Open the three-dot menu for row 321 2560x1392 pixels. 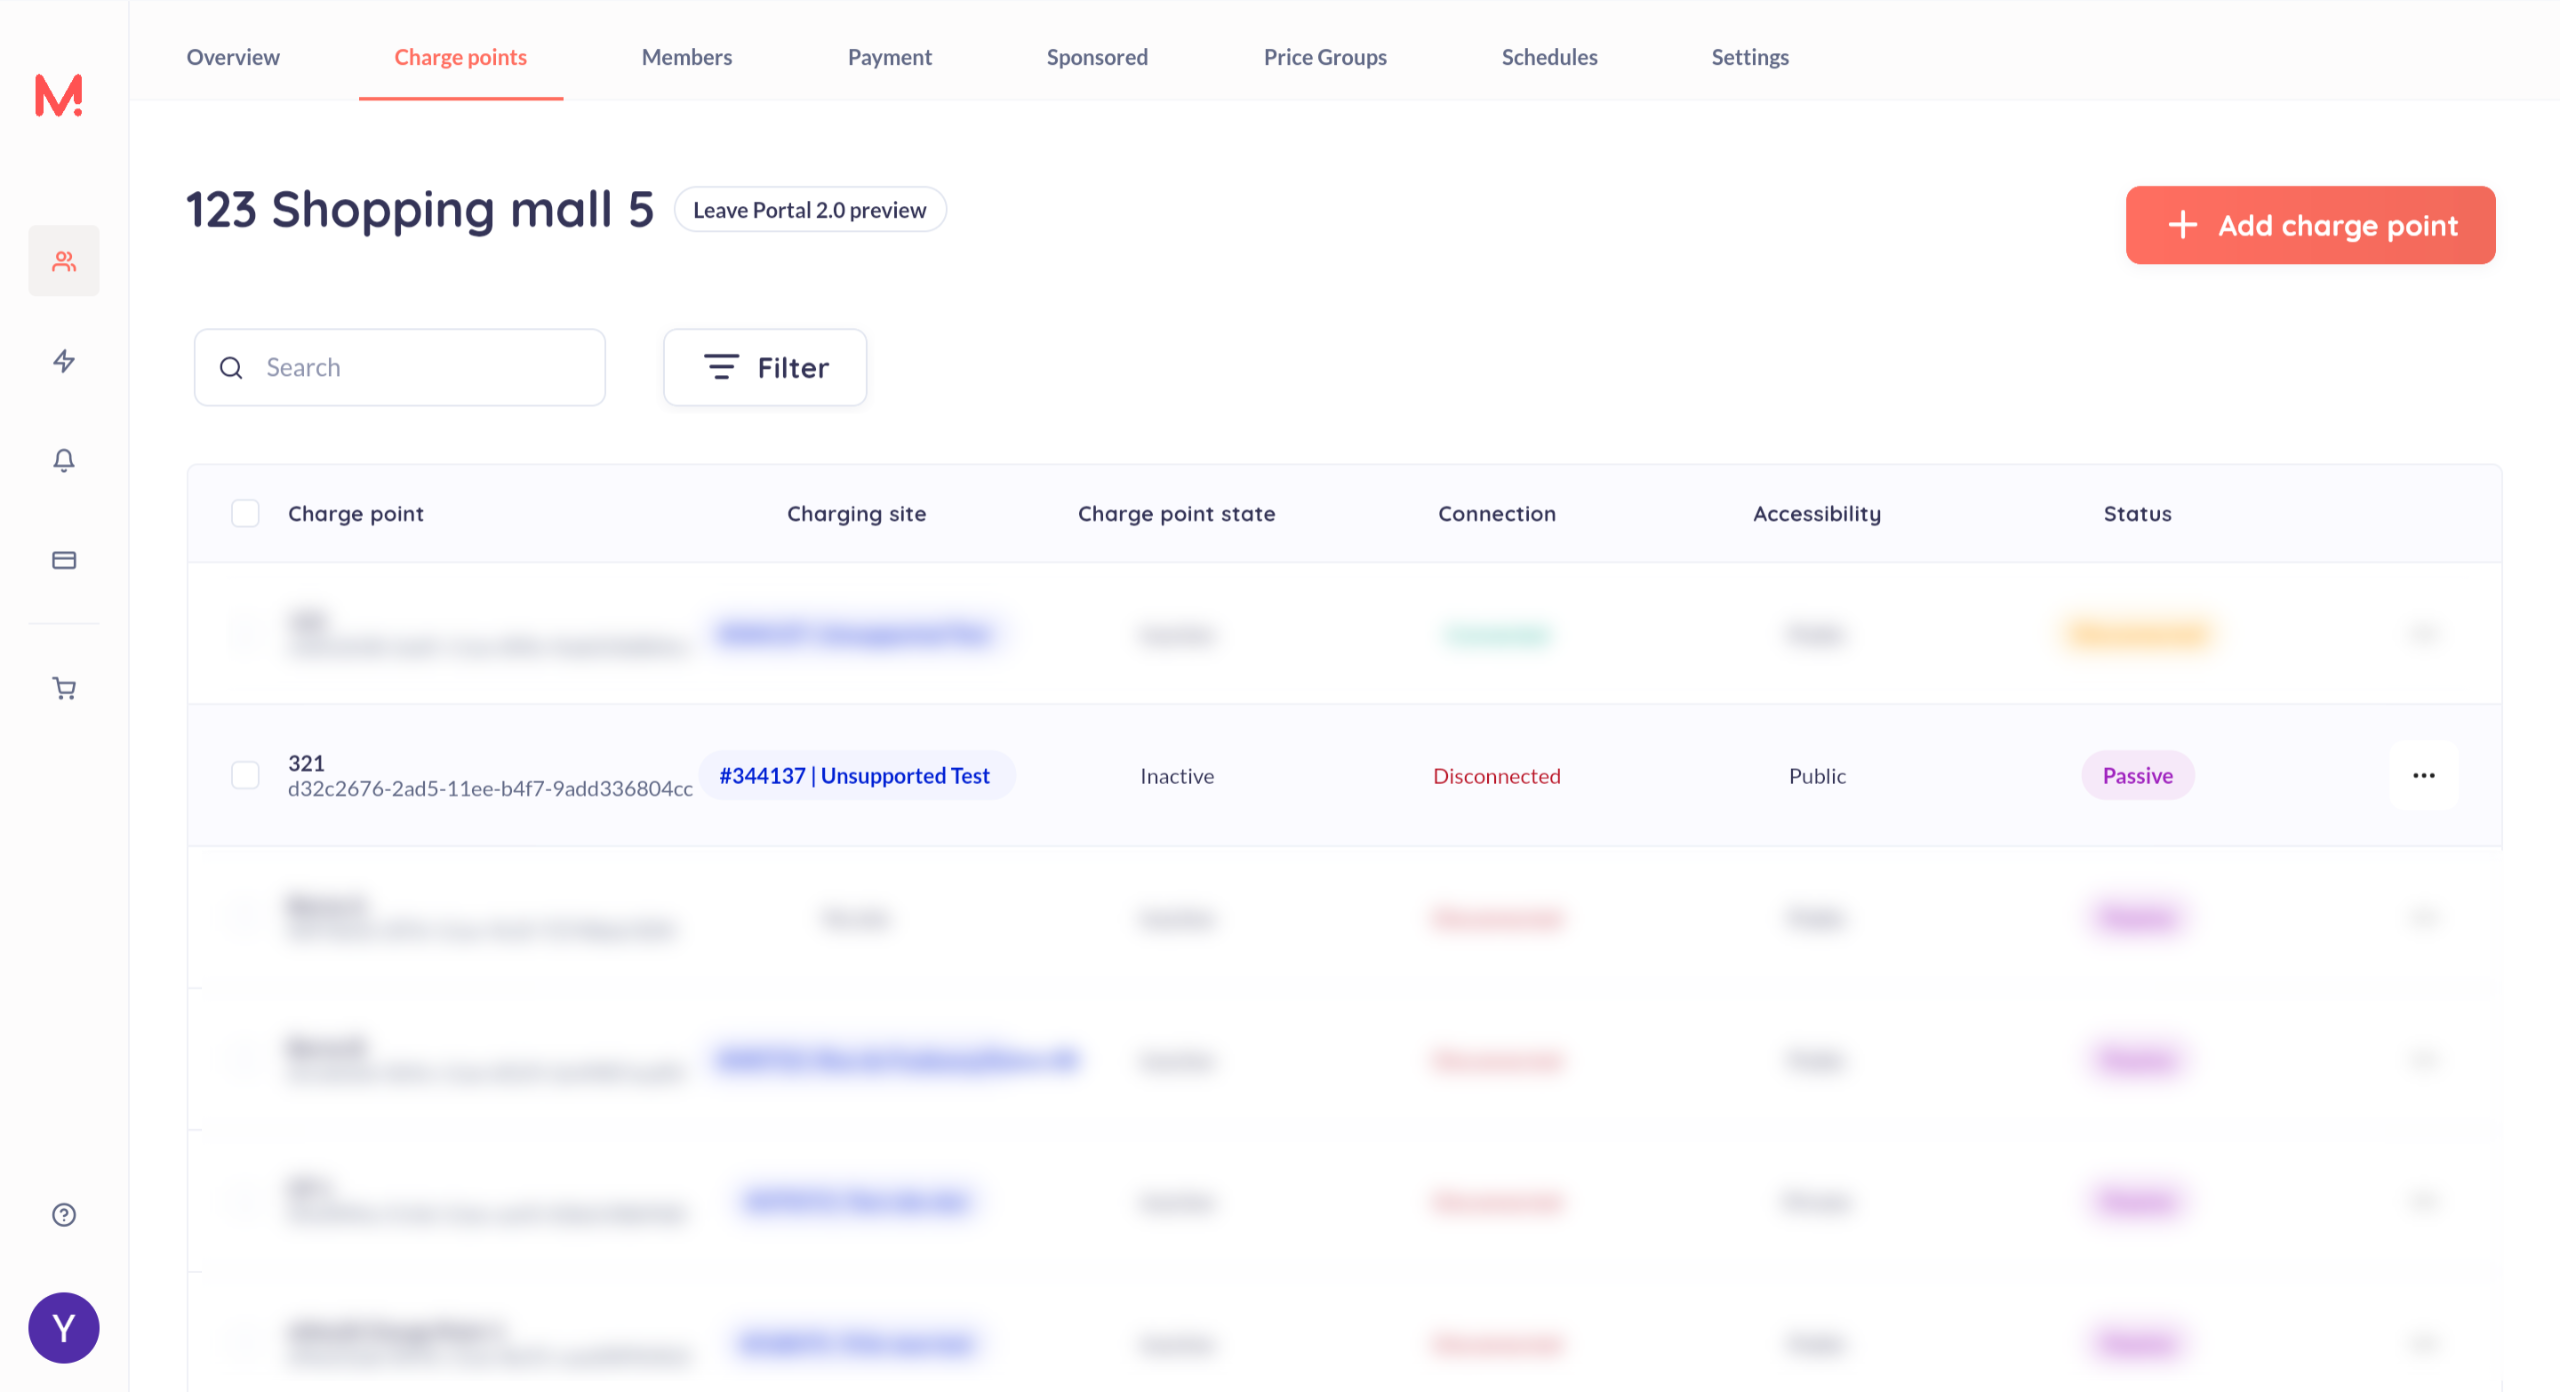coord(2423,775)
